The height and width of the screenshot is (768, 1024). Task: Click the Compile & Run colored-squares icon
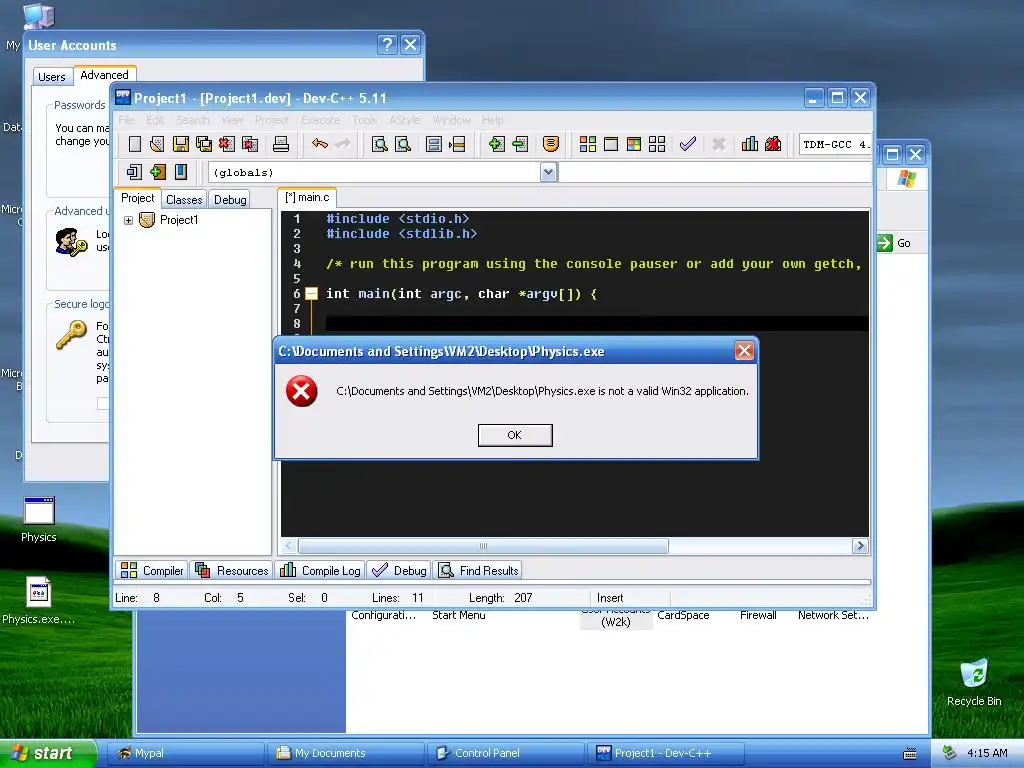click(x=633, y=144)
